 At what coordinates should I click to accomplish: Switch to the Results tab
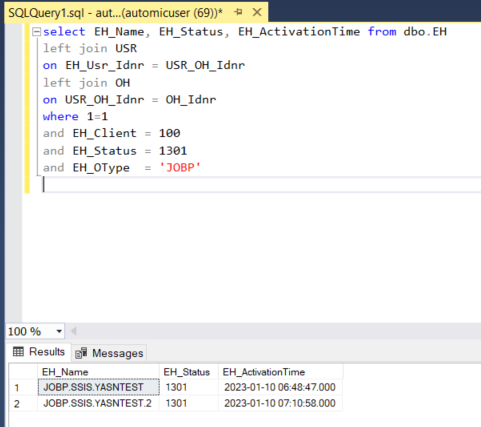click(x=39, y=352)
